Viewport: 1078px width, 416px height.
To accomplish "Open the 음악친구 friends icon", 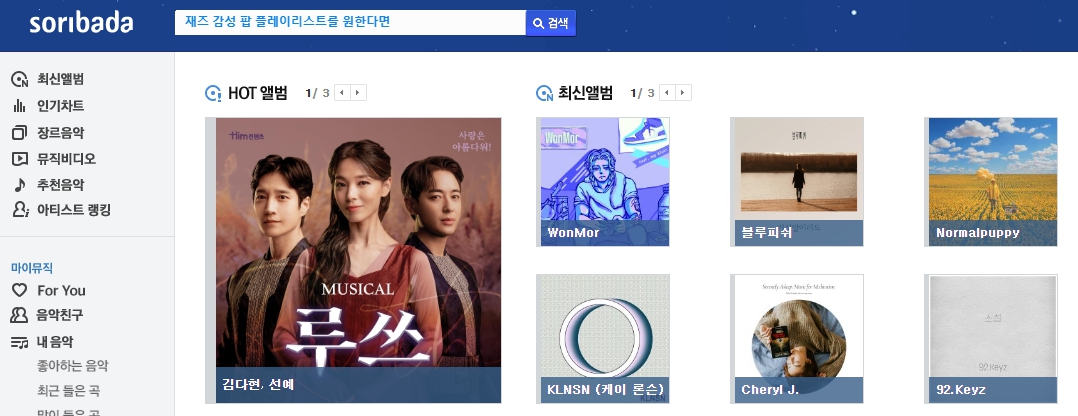I will click(19, 315).
